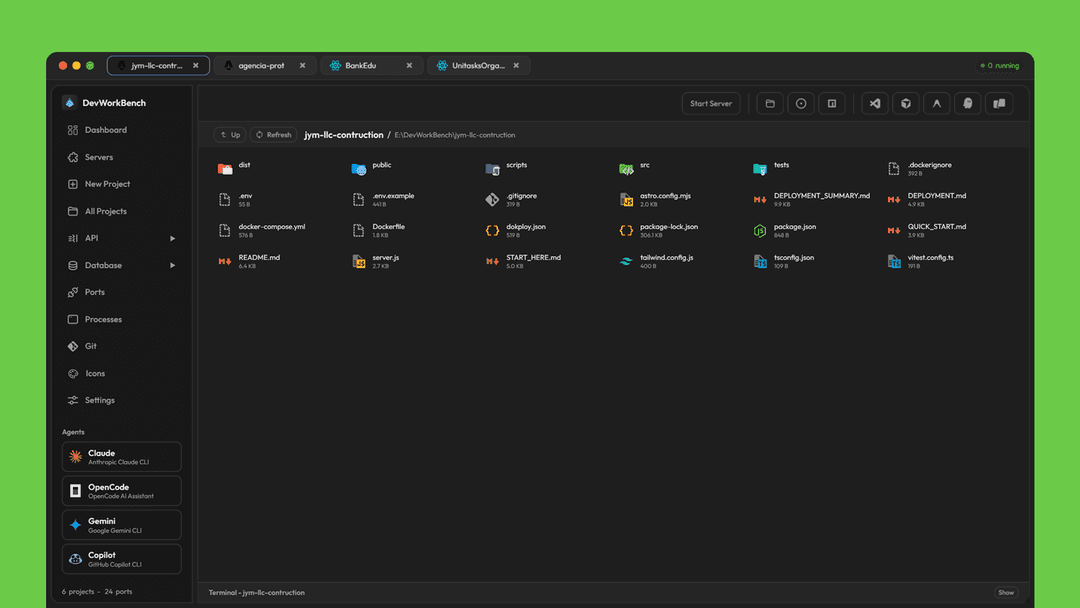This screenshot has height=608, width=1080.
Task: Click the open-folder toolbar icon
Action: (x=770, y=103)
